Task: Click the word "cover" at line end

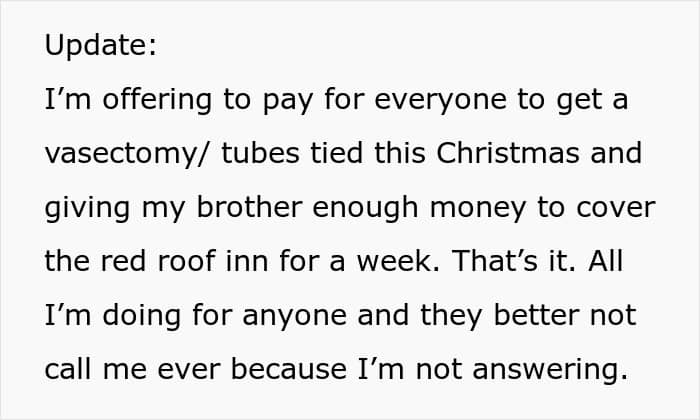Action: coord(616,208)
